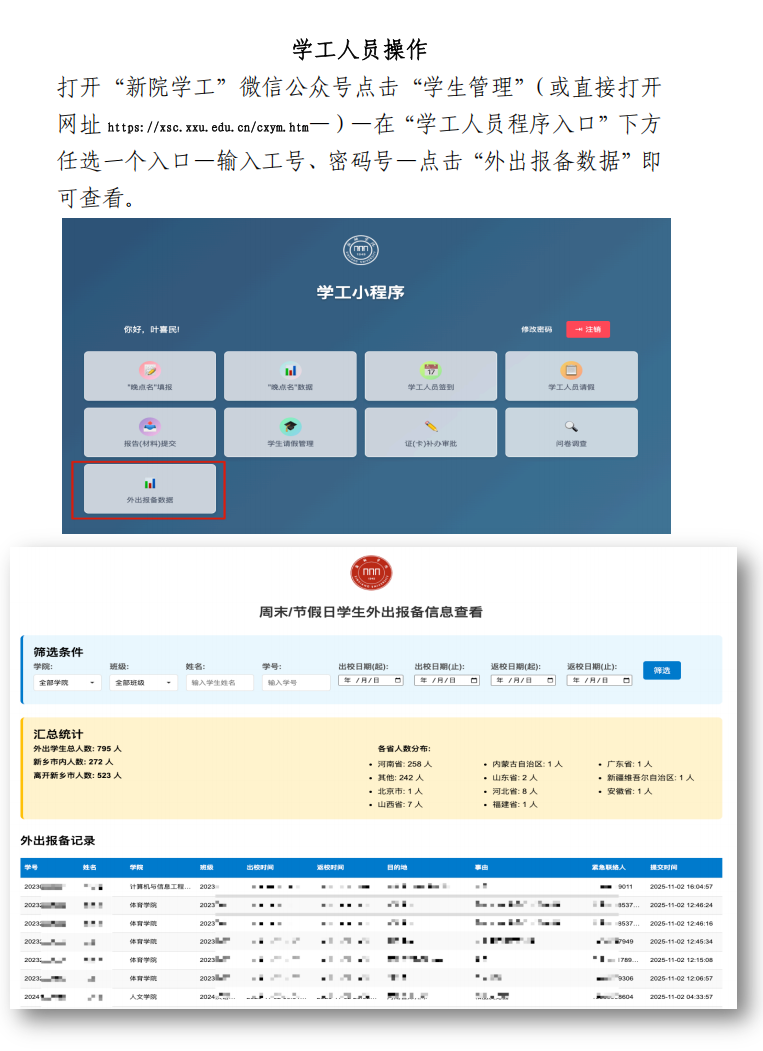Open the "晚点名"填报 tile icon
The height and width of the screenshot is (1051, 763).
coord(150,370)
